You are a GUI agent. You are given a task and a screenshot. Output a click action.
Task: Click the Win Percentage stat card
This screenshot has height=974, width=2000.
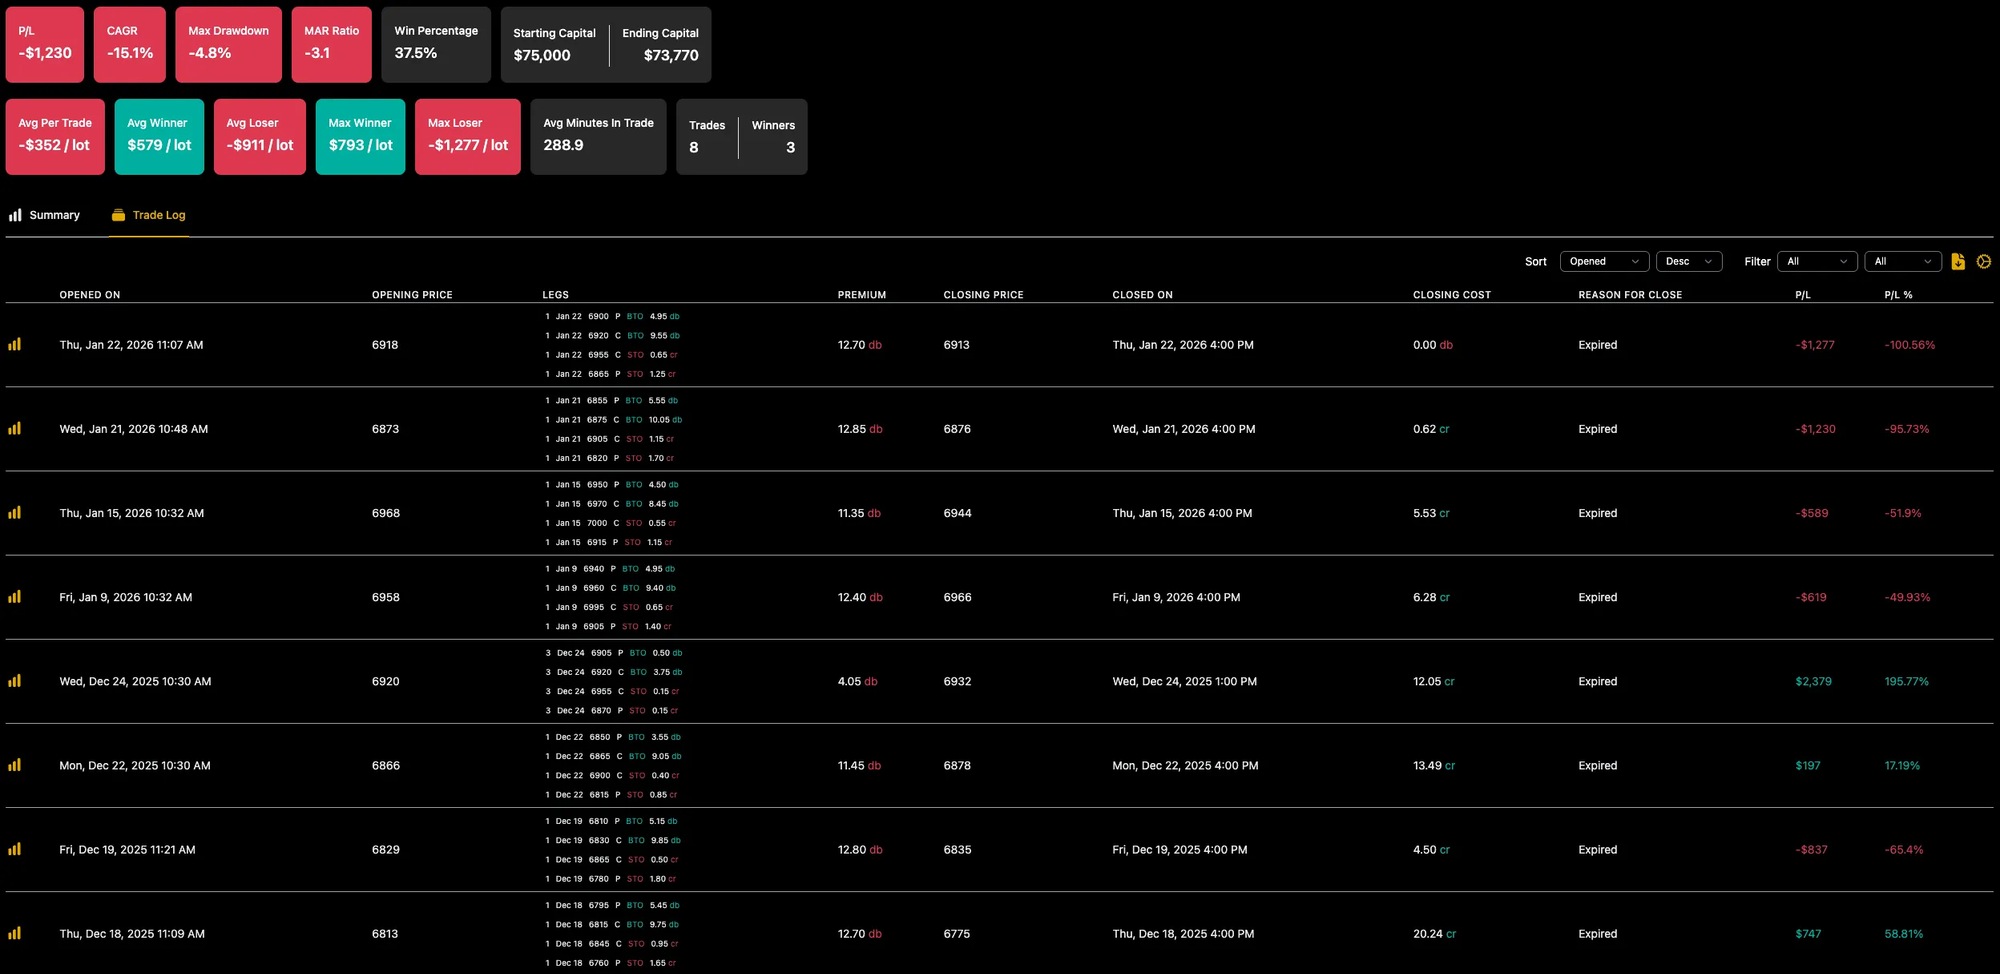pos(436,44)
